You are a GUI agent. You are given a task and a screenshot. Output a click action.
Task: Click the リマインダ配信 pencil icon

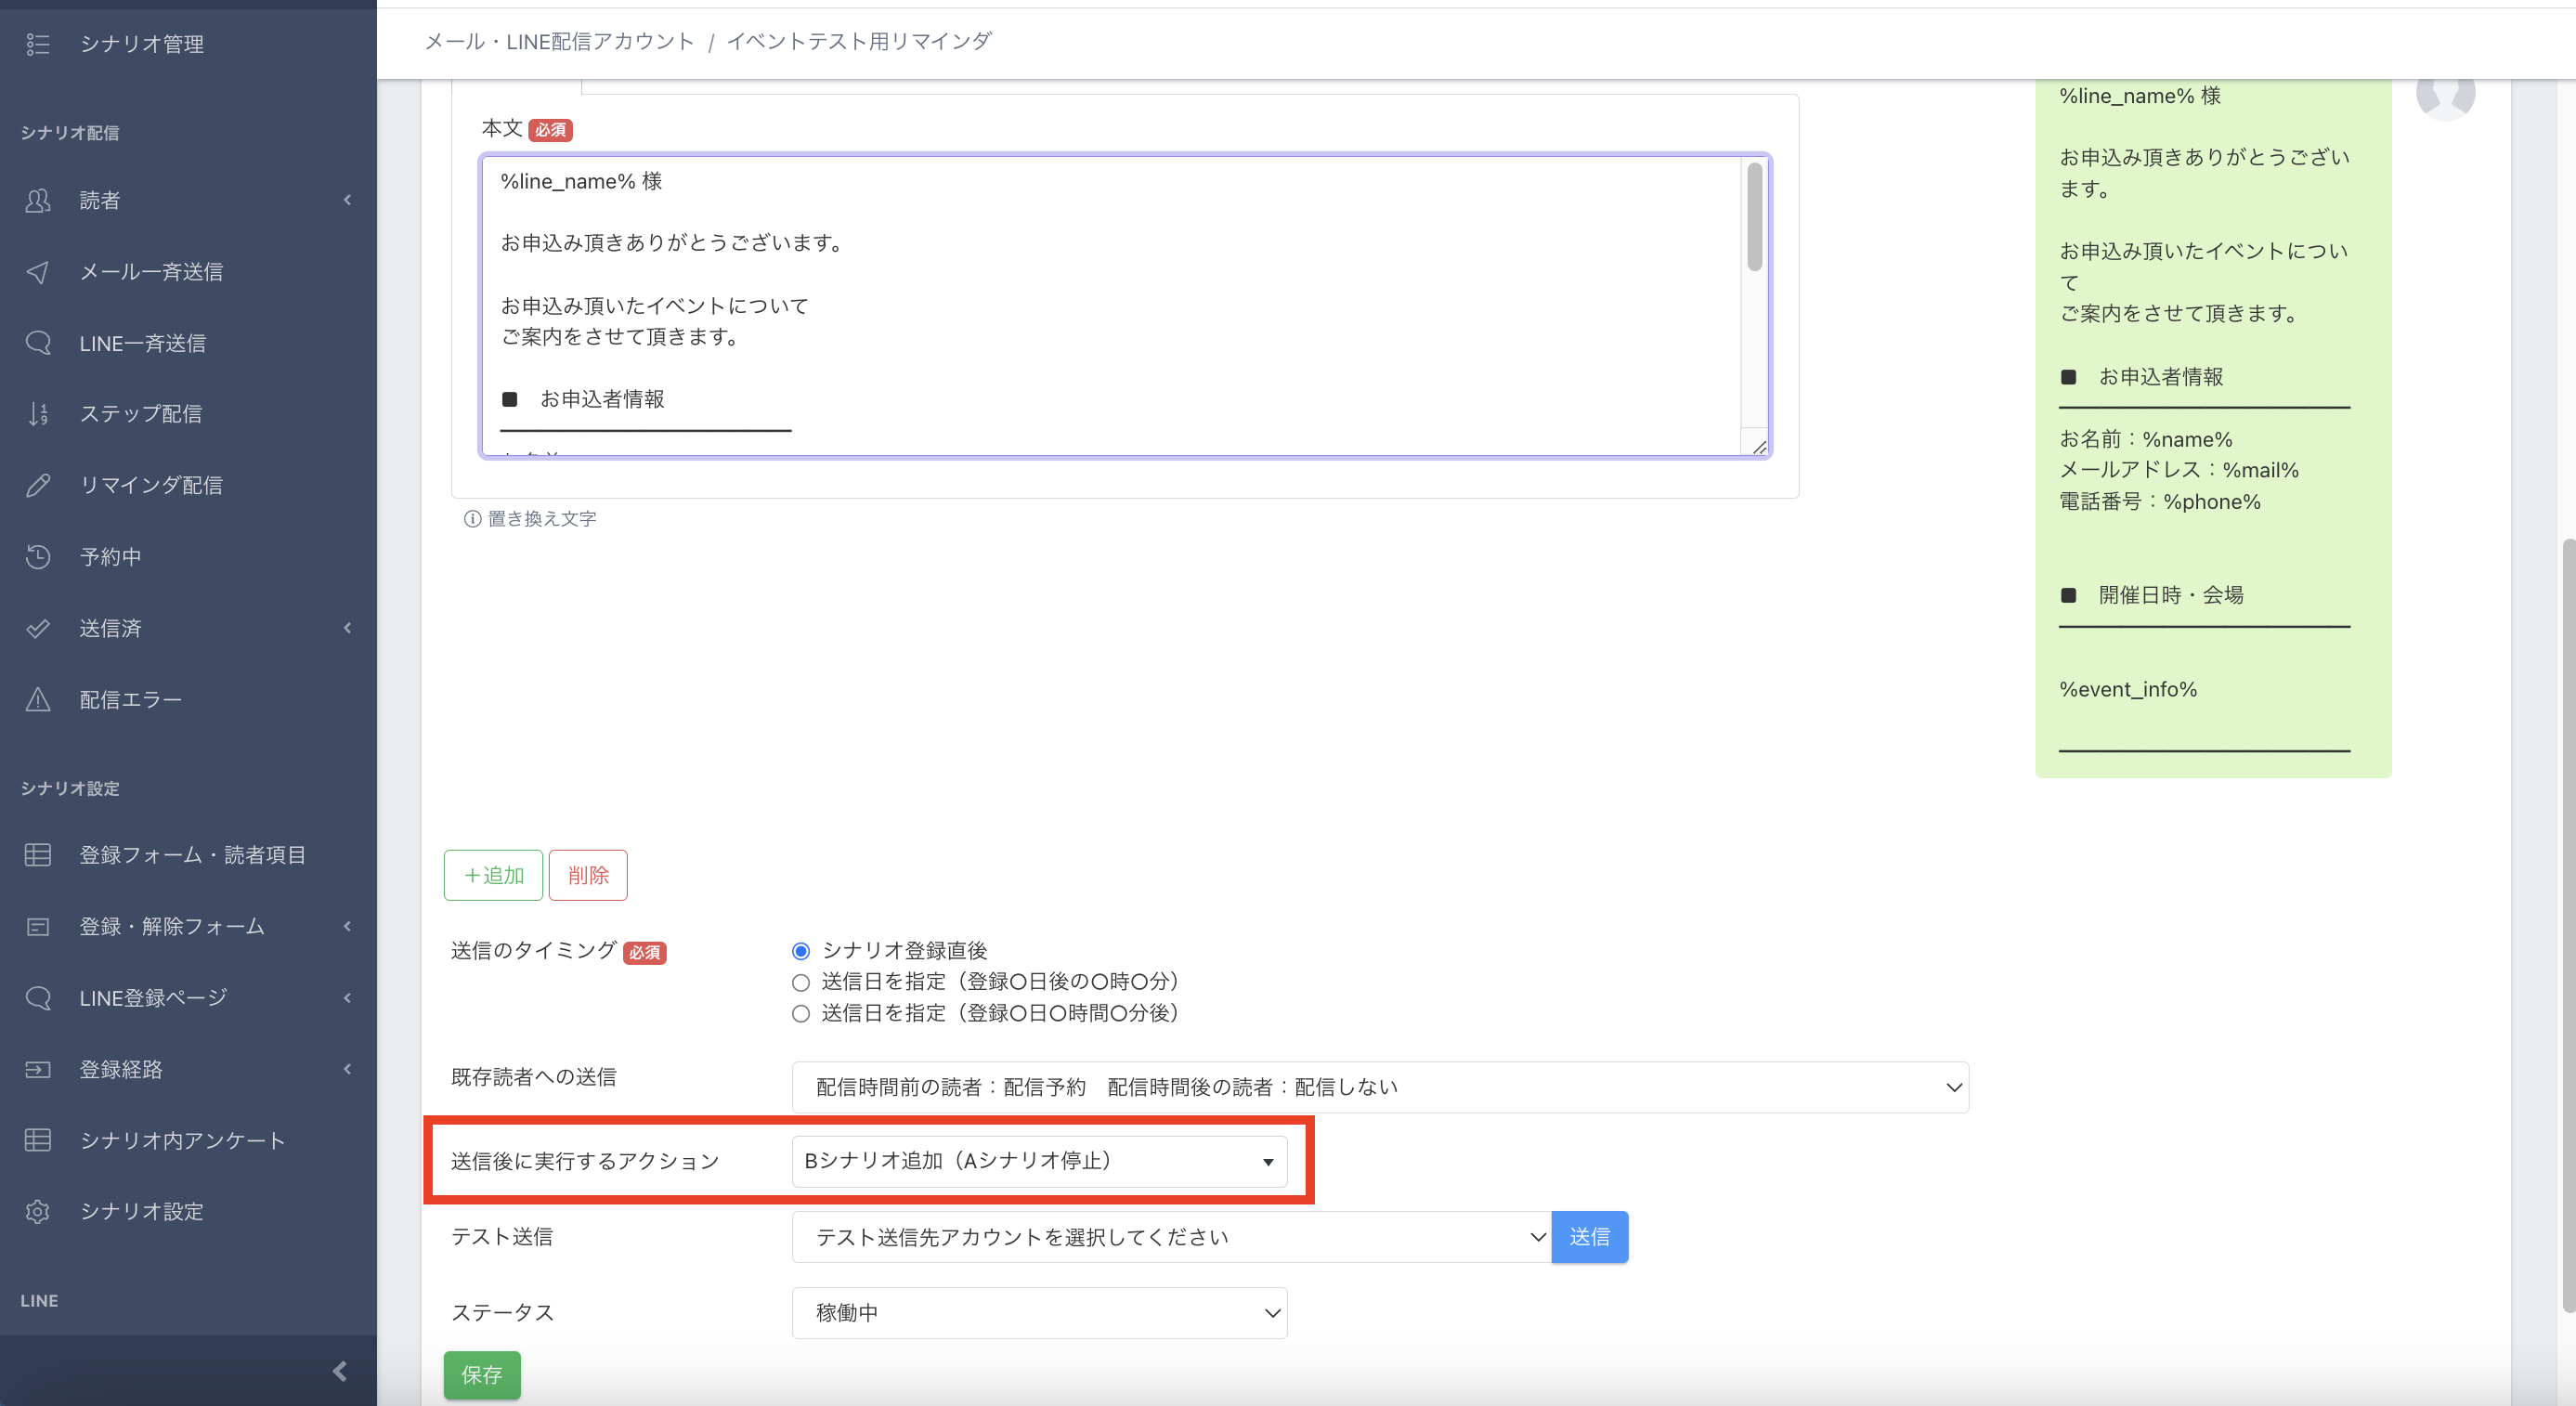pos(38,486)
